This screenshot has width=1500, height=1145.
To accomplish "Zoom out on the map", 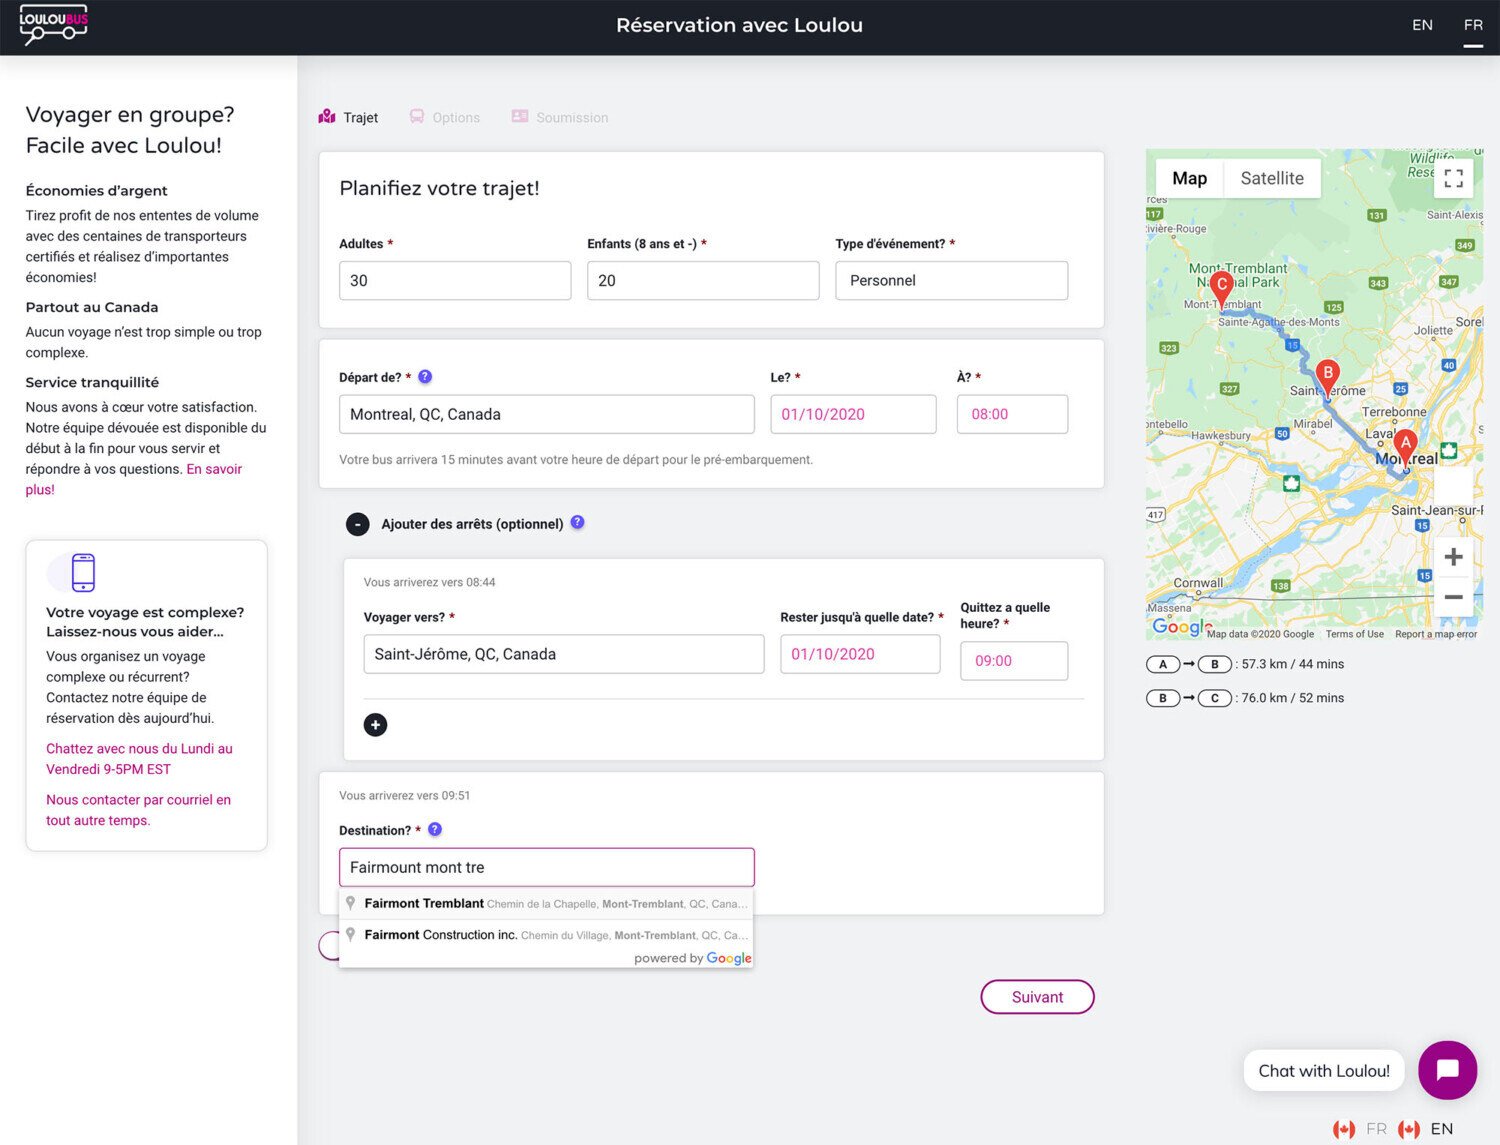I will [x=1453, y=597].
